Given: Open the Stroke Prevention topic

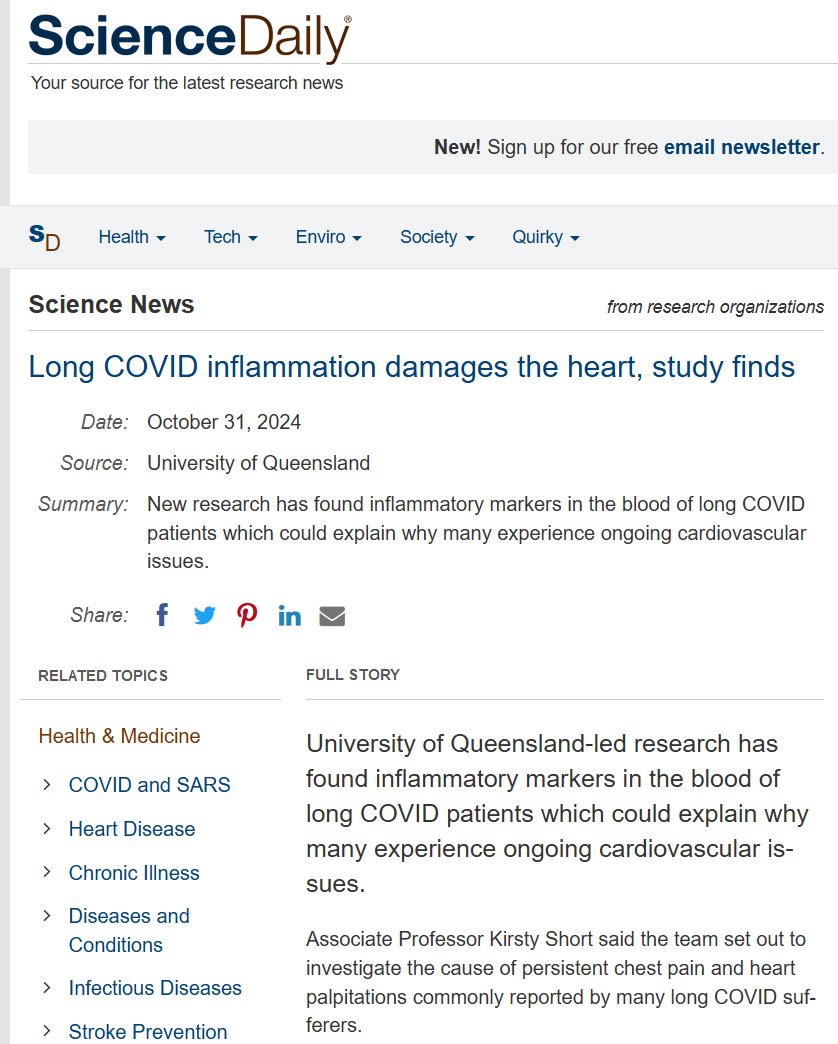Looking at the screenshot, I should (148, 1031).
